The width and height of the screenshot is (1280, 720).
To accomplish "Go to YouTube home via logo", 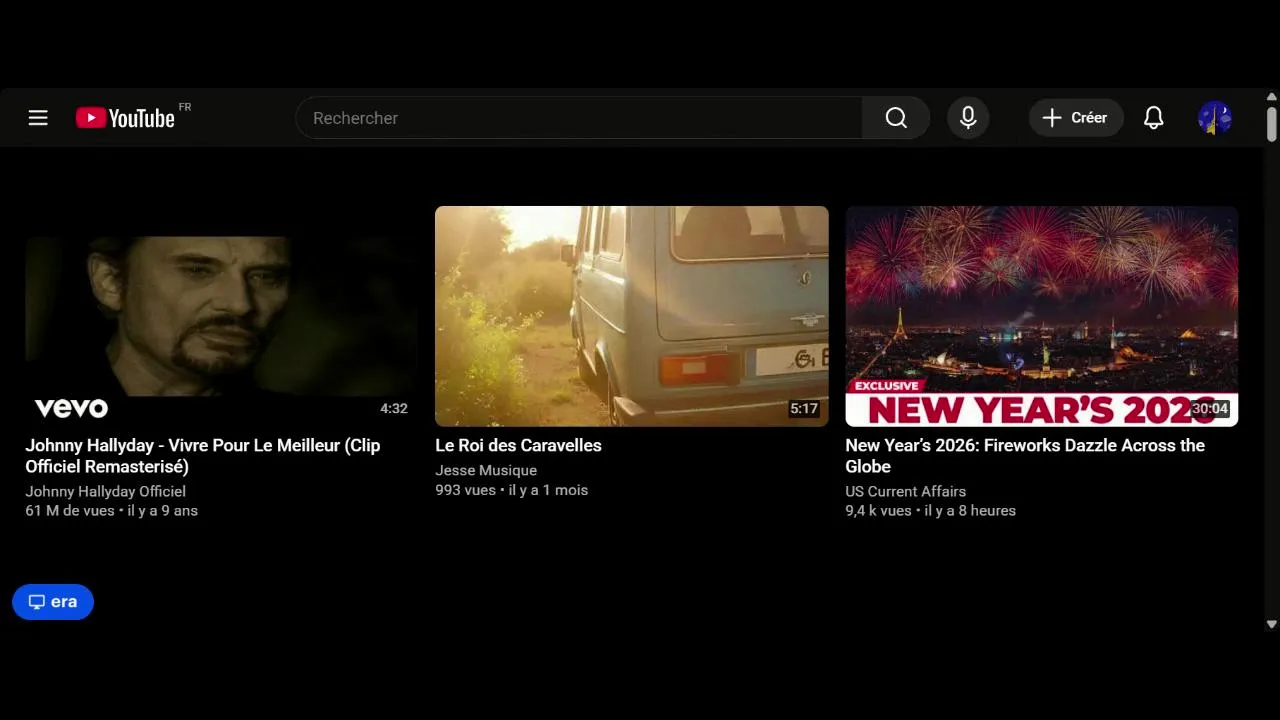I will (126, 118).
